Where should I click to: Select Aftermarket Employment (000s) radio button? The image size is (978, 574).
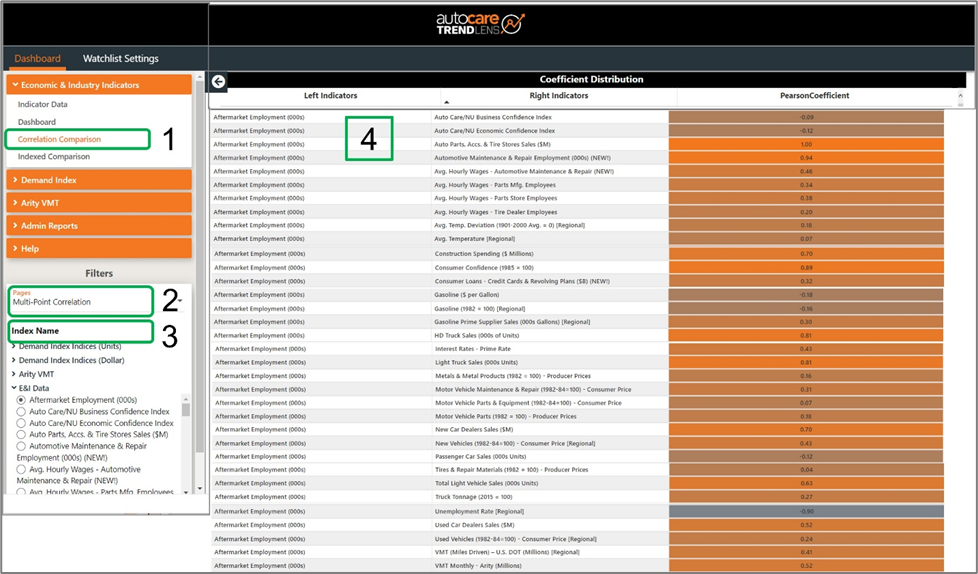click(x=21, y=400)
